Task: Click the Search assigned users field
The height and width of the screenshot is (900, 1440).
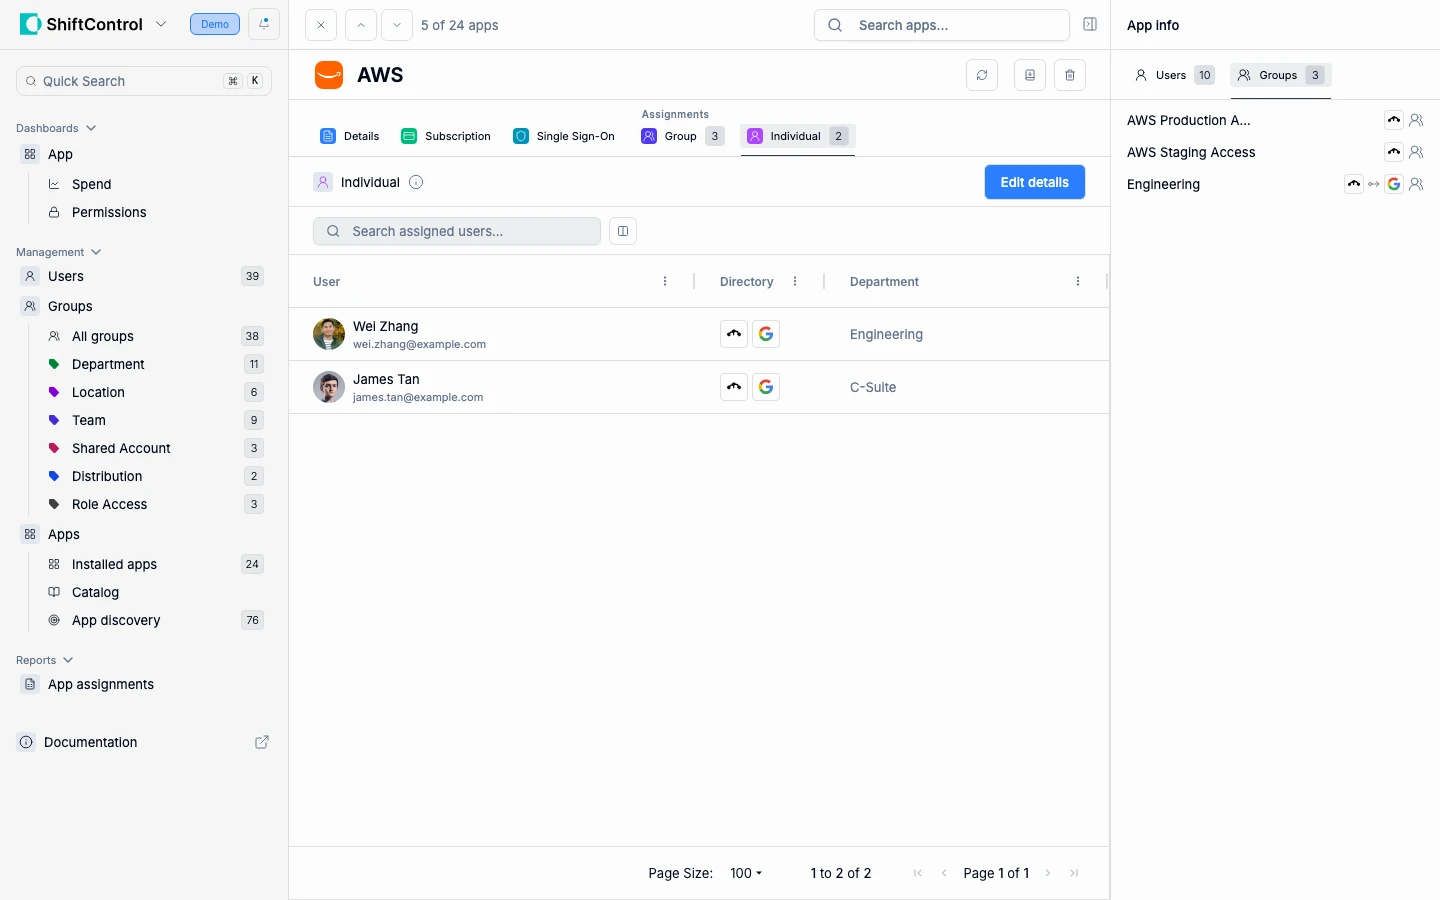Action: (x=456, y=231)
